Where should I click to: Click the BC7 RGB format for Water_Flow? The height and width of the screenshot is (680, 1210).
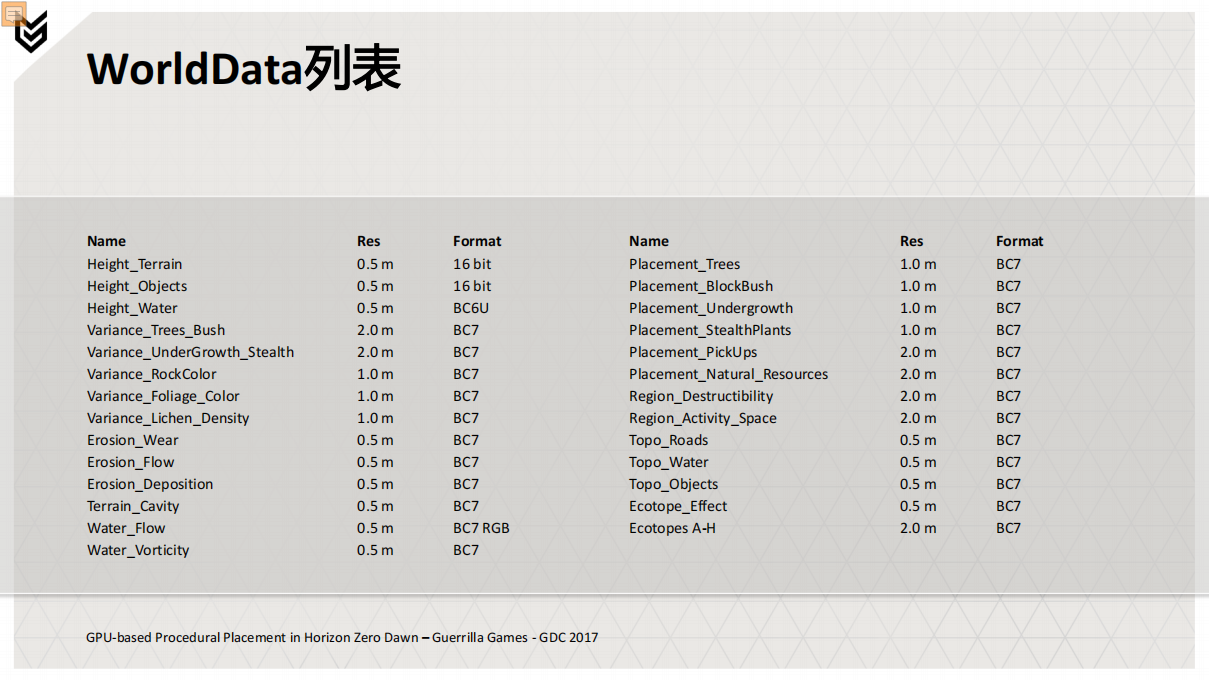481,528
